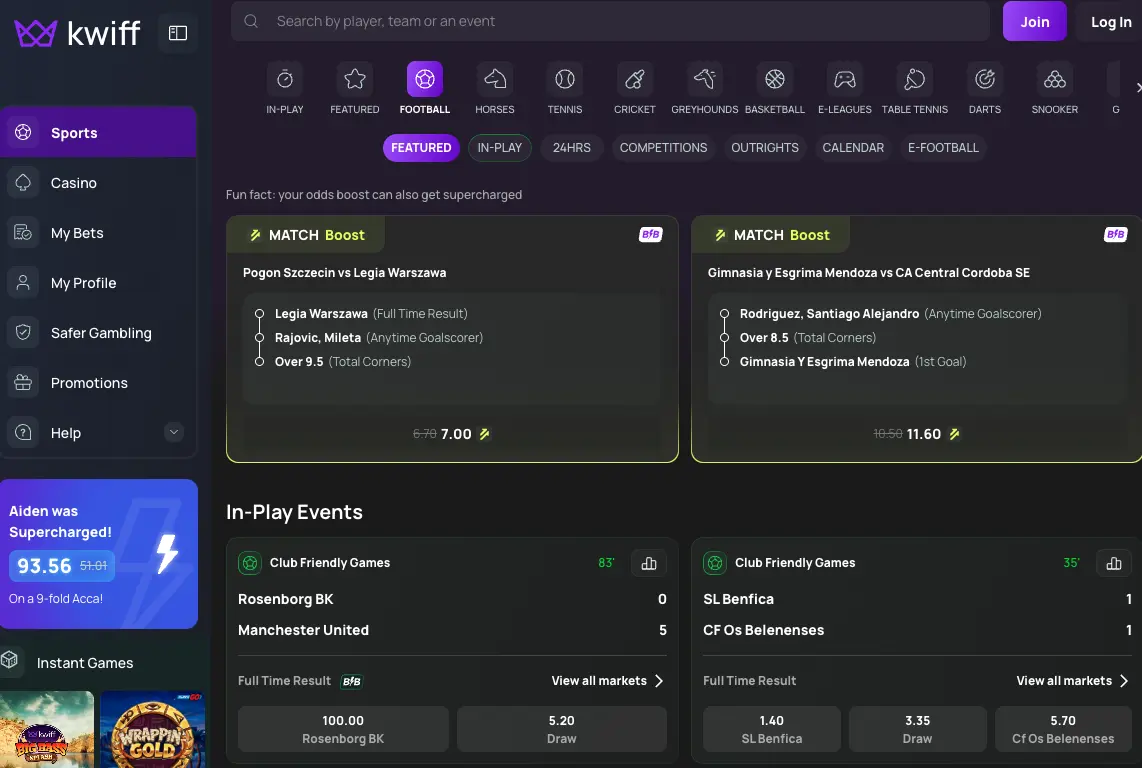
Task: Select the Table Tennis sport icon
Action: tap(915, 79)
